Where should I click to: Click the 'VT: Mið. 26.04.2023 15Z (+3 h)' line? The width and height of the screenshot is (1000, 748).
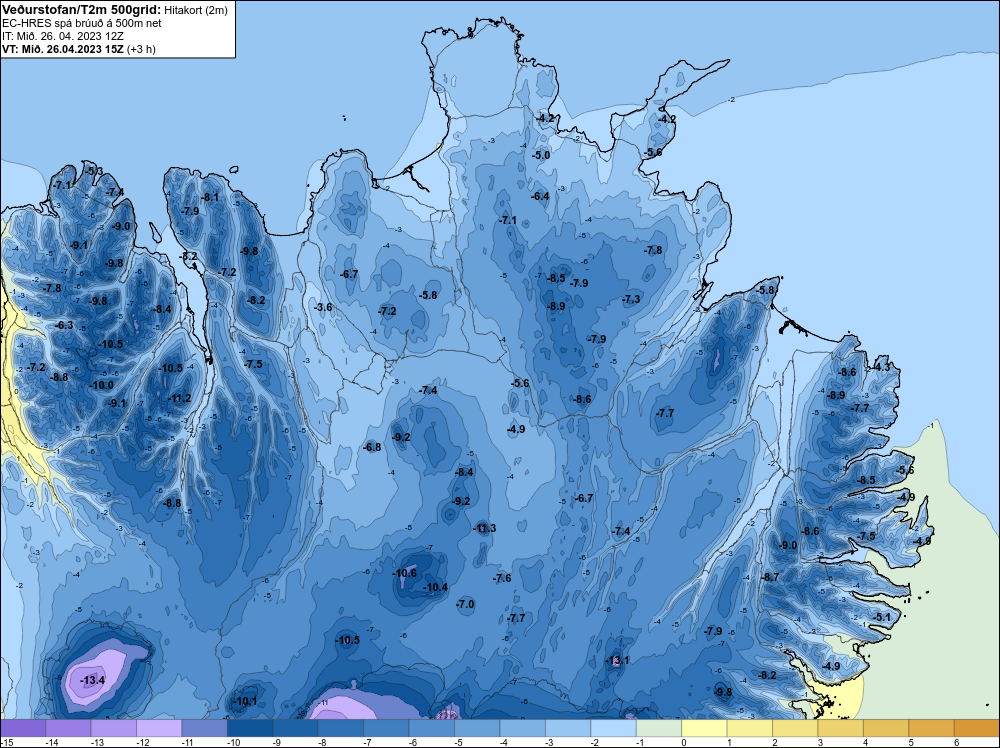click(x=79, y=48)
